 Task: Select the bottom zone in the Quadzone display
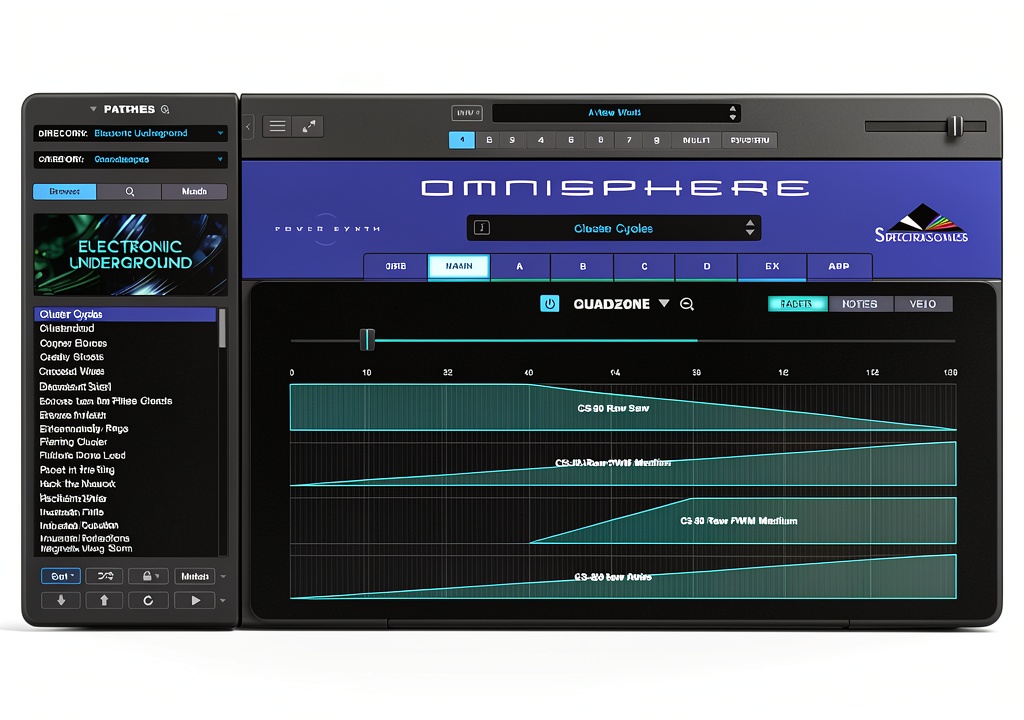click(x=623, y=576)
